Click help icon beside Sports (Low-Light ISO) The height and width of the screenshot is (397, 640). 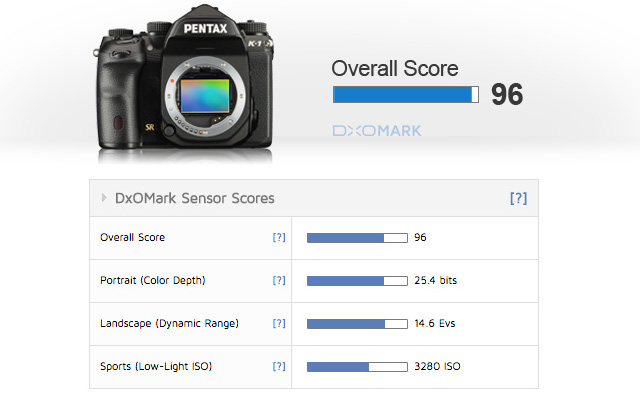click(x=279, y=366)
